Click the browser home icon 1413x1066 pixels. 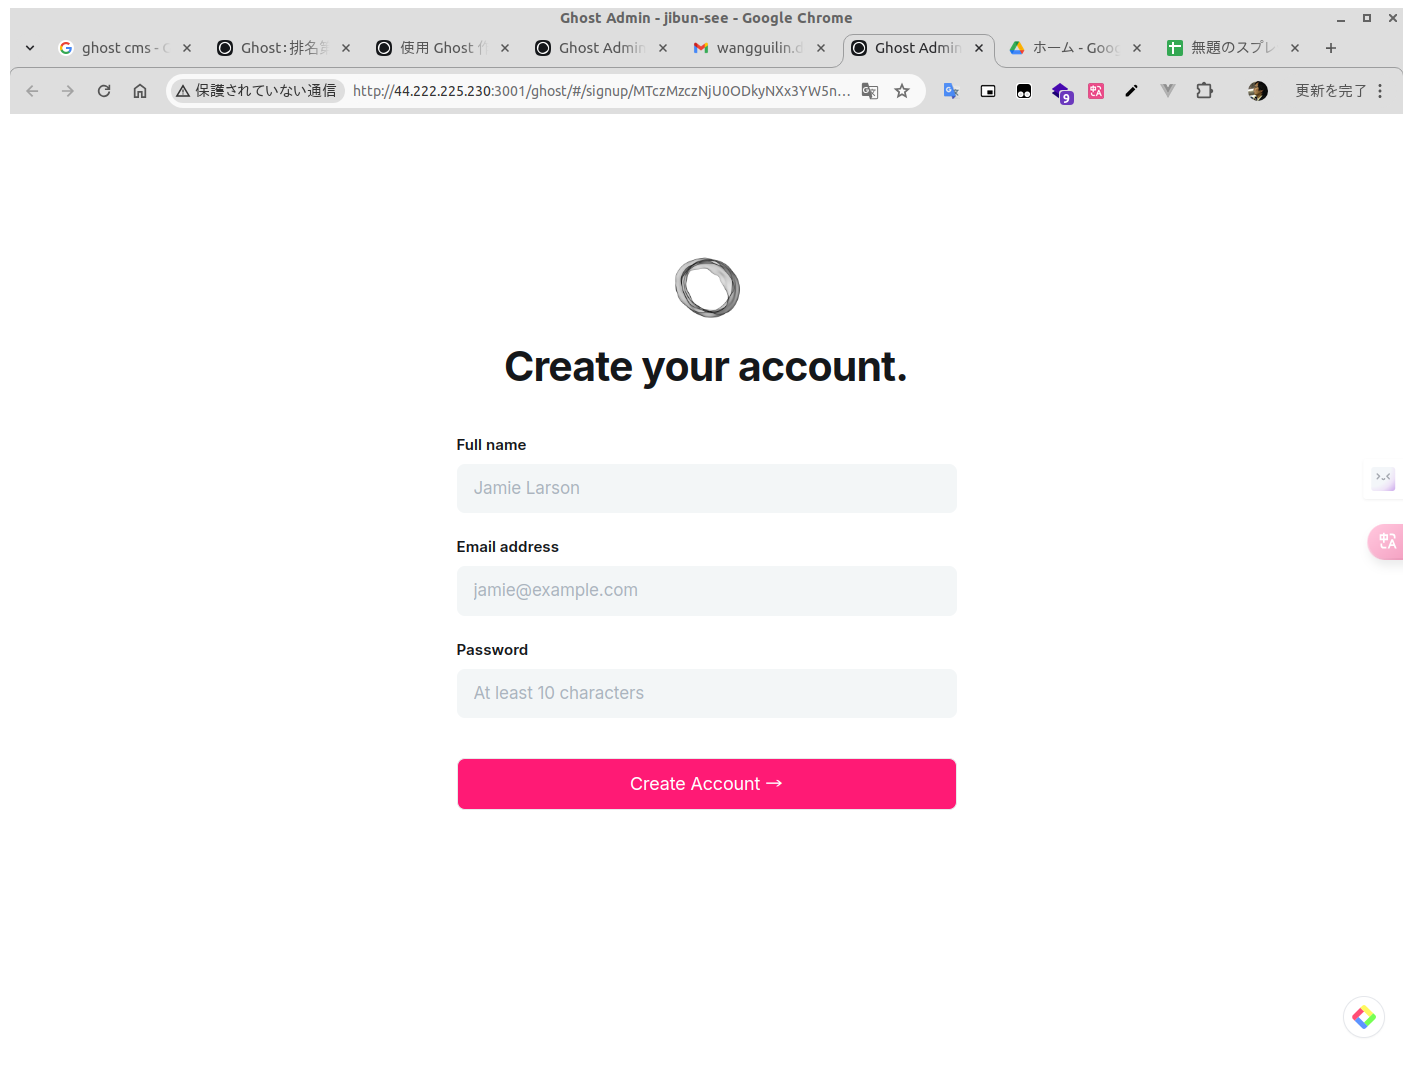pyautogui.click(x=140, y=91)
